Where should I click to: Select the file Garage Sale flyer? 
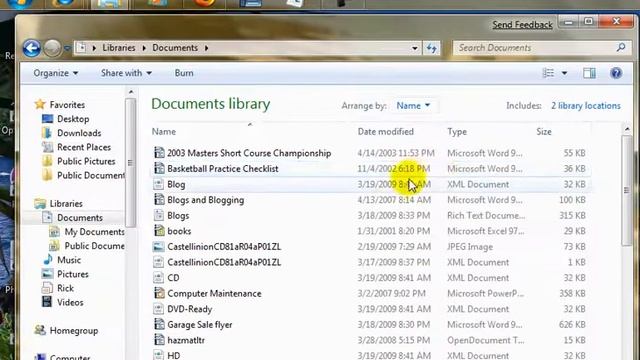200,324
